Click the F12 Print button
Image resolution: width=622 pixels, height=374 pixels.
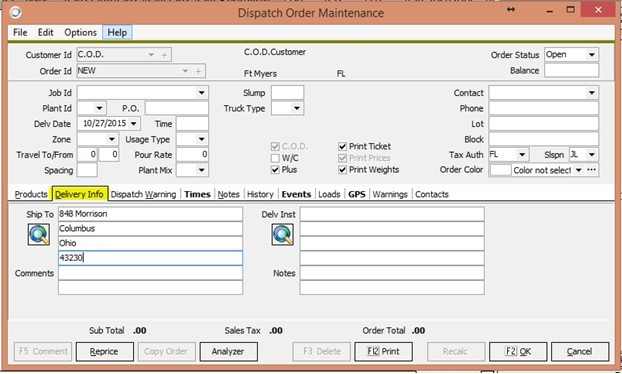[x=383, y=351]
